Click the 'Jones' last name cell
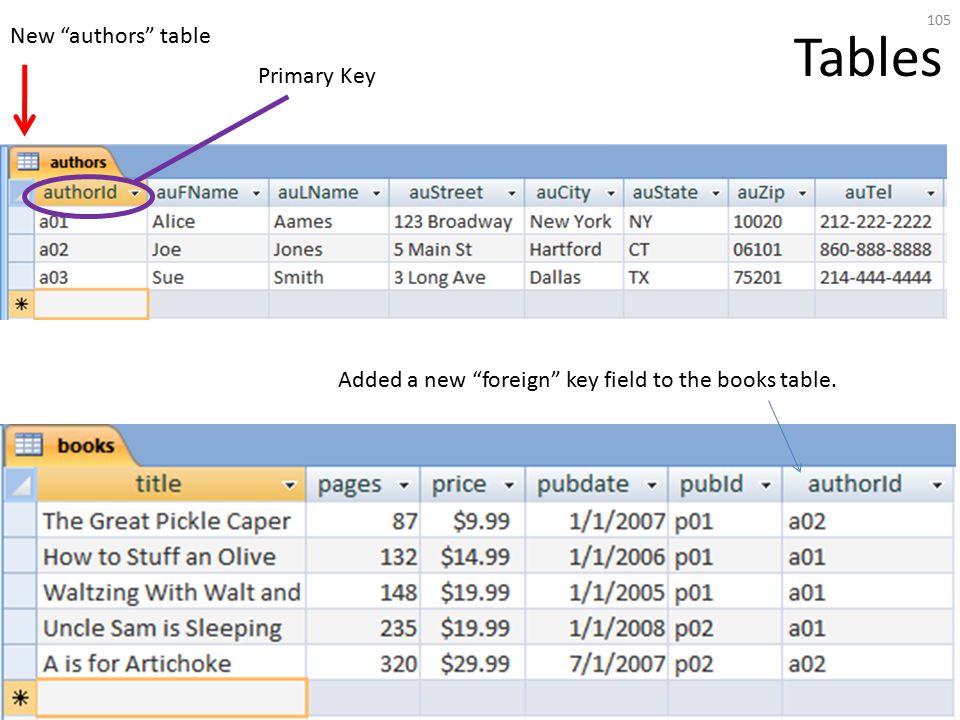 329,249
